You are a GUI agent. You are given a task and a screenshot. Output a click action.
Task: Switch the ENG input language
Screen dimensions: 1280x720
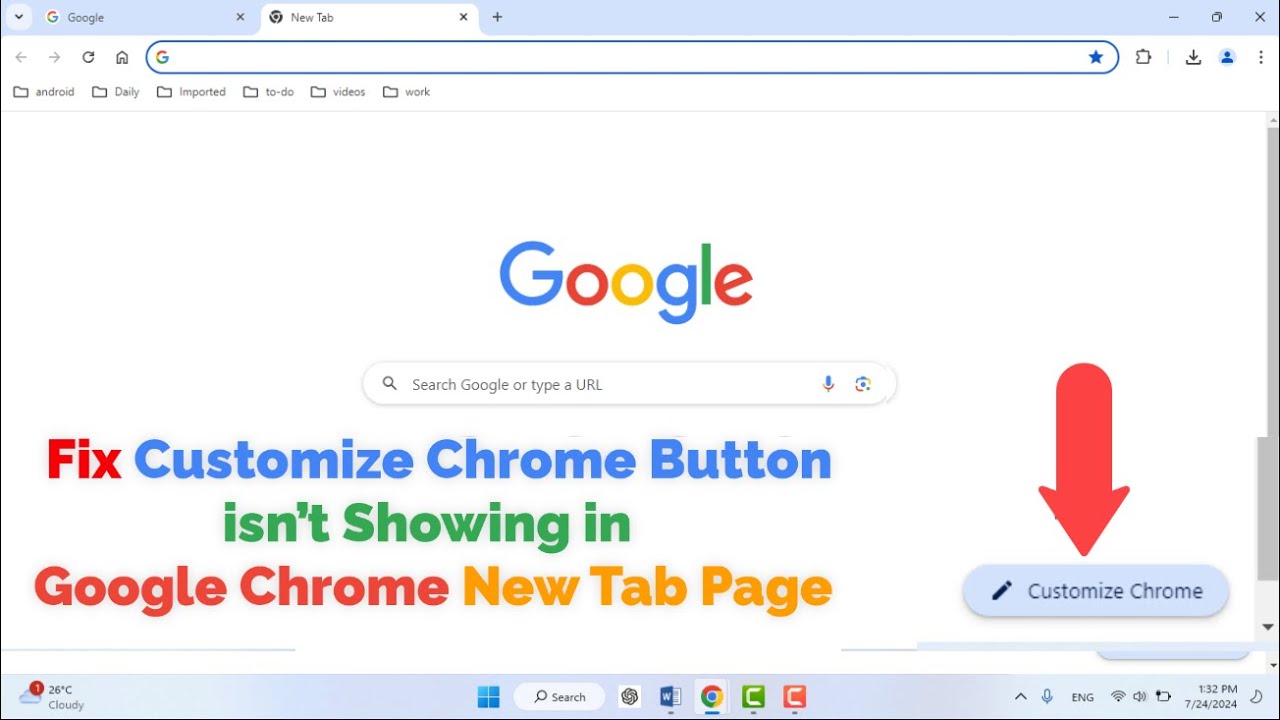(x=1082, y=697)
